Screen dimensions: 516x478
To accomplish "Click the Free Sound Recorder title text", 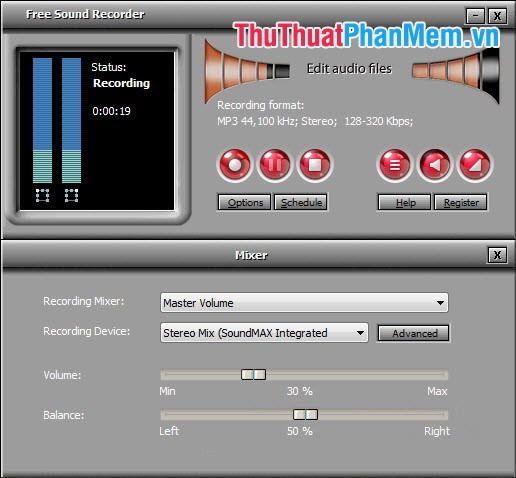I will pos(85,14).
